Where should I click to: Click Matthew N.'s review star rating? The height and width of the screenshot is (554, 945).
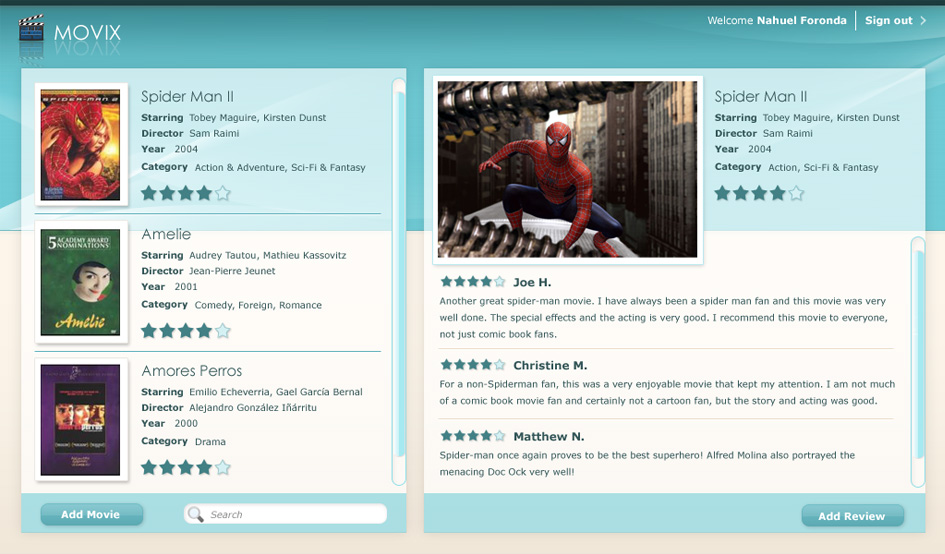[473, 436]
